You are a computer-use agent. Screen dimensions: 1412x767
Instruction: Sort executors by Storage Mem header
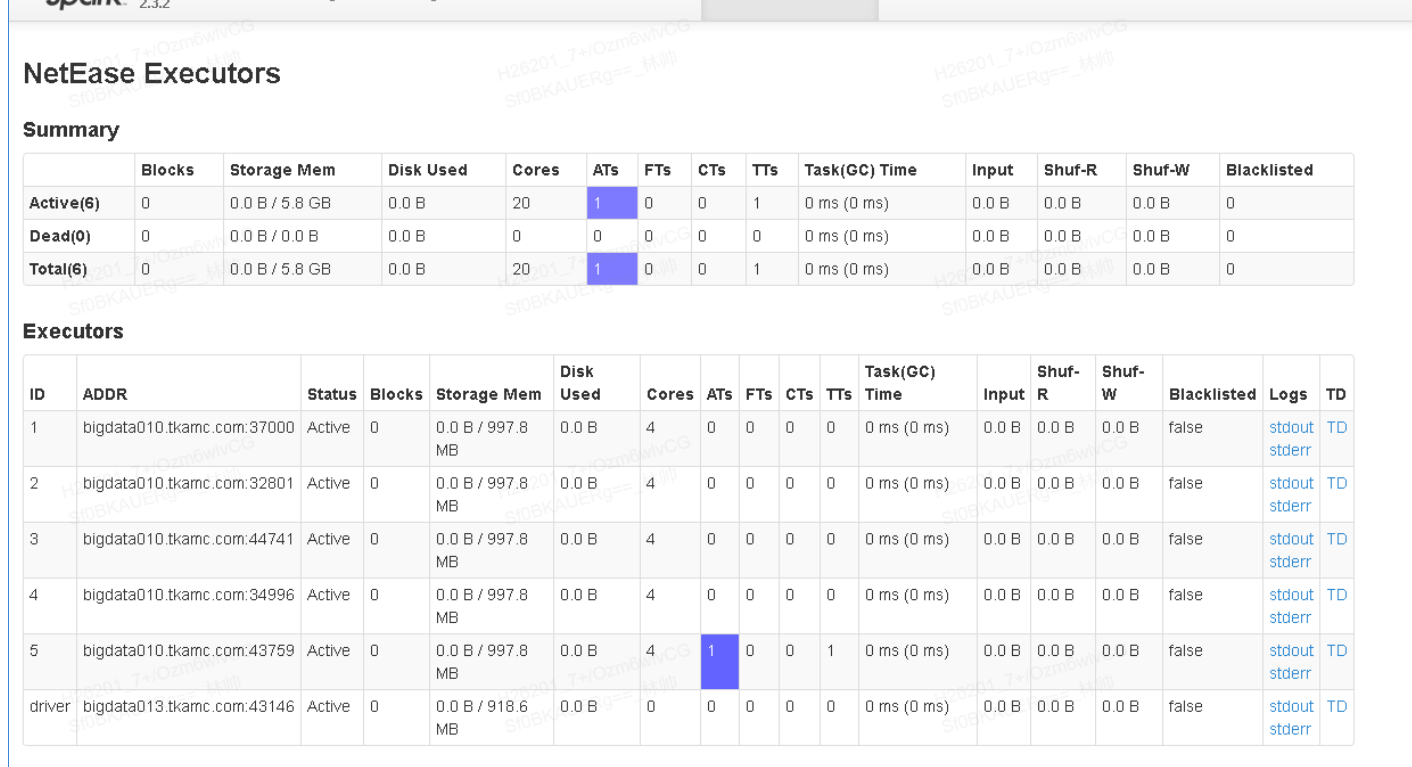tap(488, 395)
